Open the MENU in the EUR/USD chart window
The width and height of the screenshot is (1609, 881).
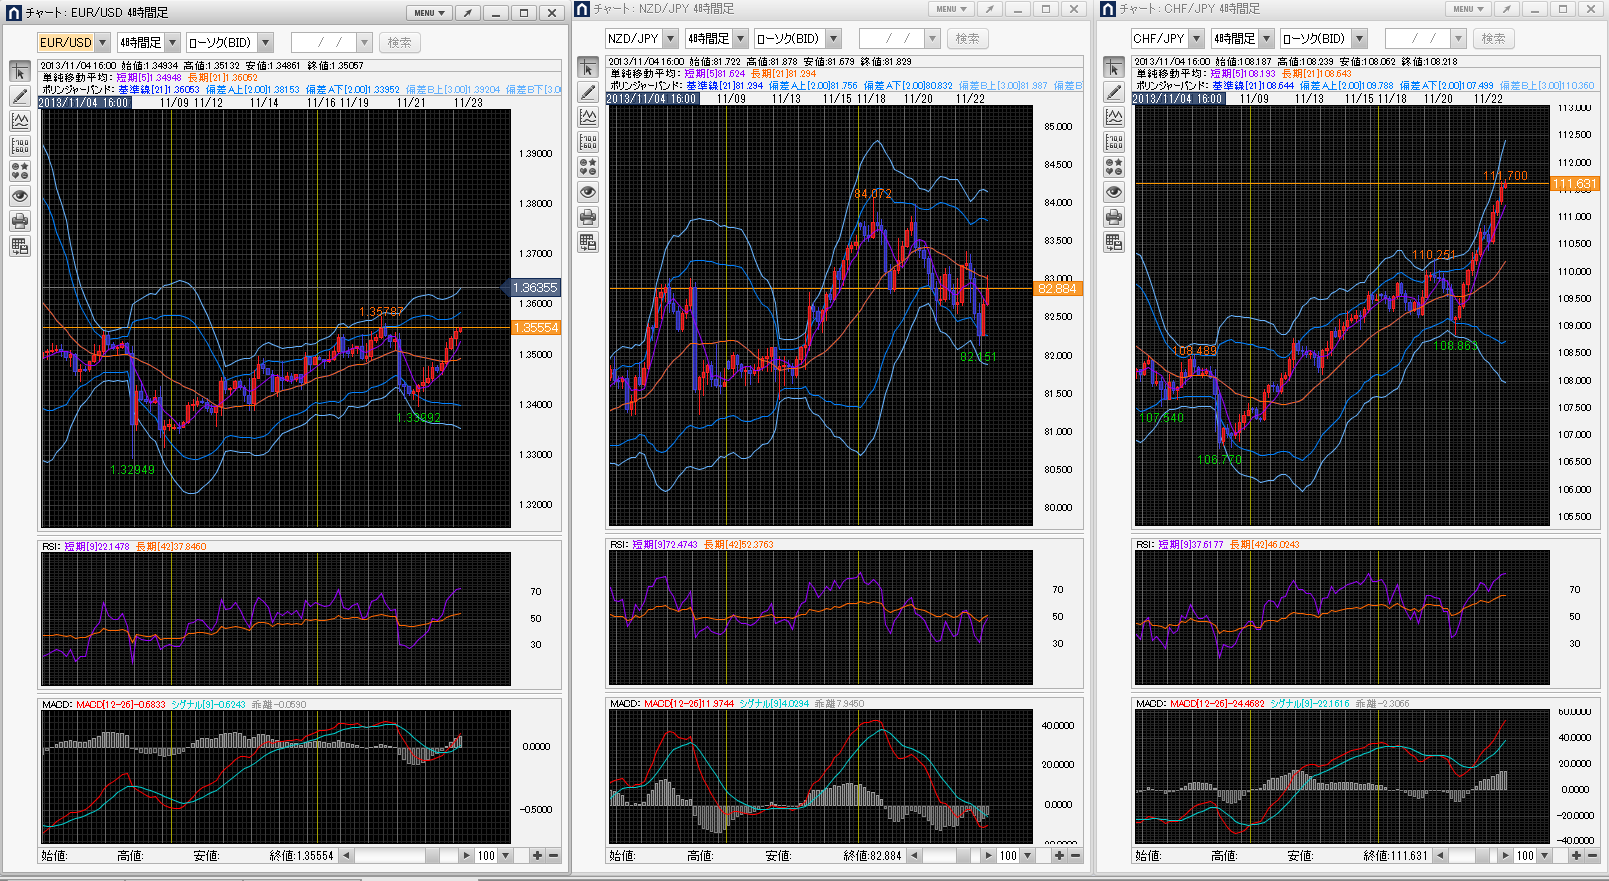[430, 13]
